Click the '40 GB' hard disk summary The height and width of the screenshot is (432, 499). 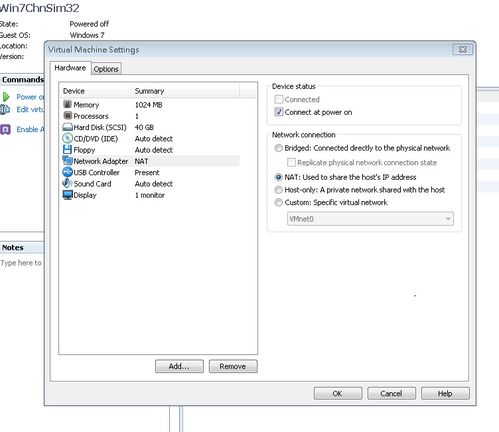(x=144, y=127)
